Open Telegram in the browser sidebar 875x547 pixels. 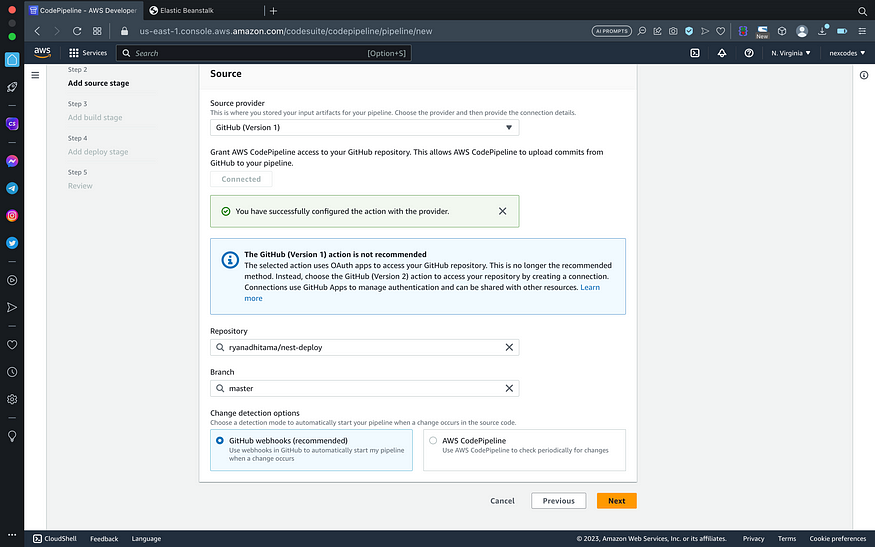pyautogui.click(x=12, y=189)
